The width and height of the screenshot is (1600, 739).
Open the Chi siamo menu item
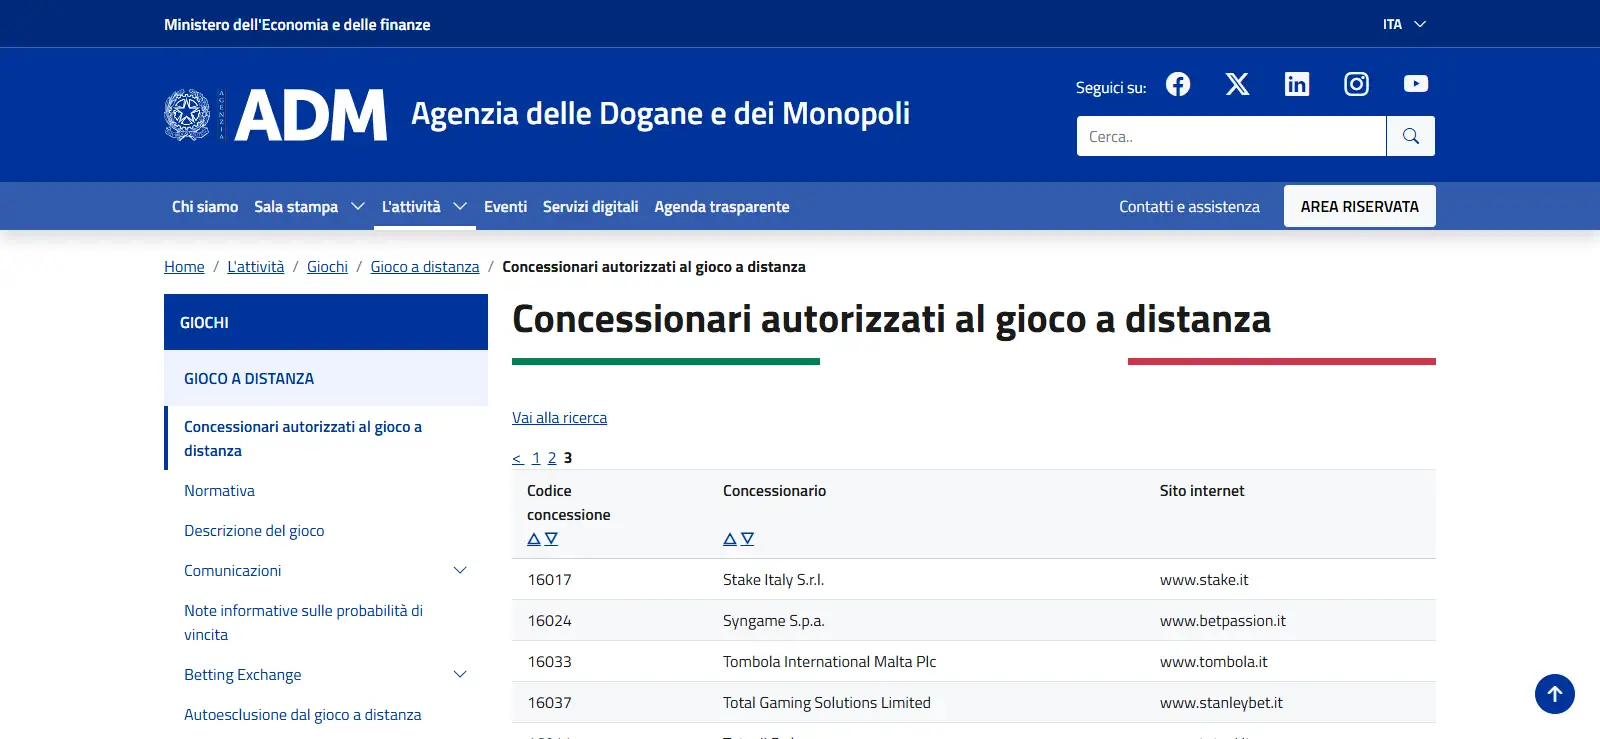205,207
